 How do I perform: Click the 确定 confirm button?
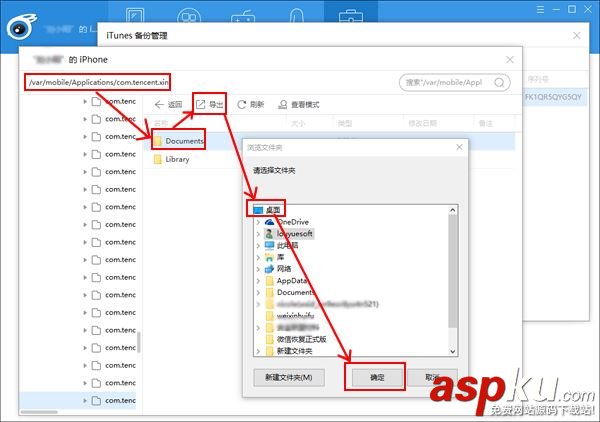coord(377,378)
